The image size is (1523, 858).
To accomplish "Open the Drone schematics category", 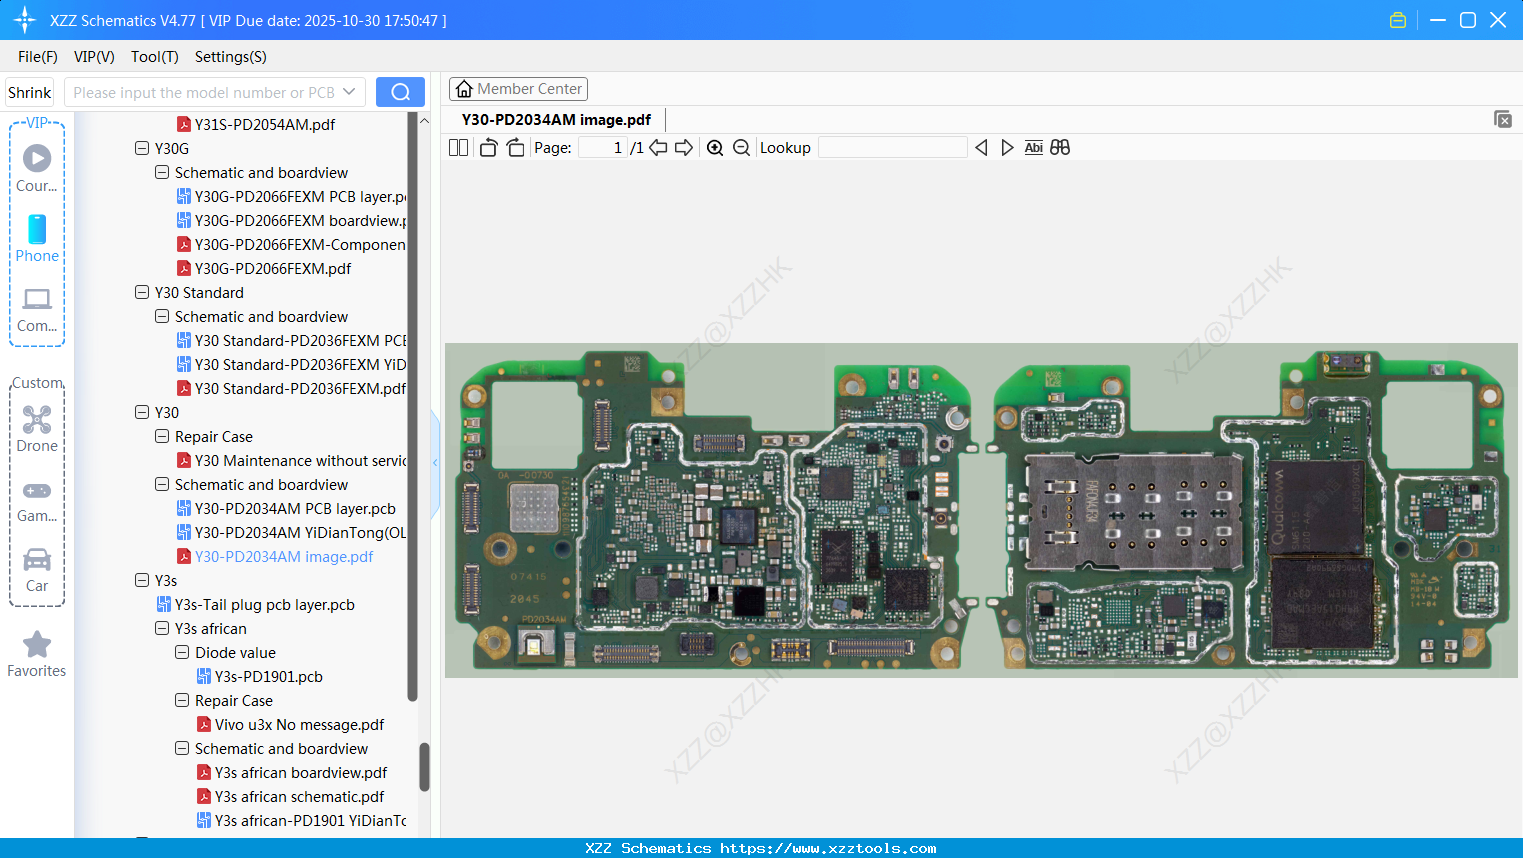I will point(36,429).
